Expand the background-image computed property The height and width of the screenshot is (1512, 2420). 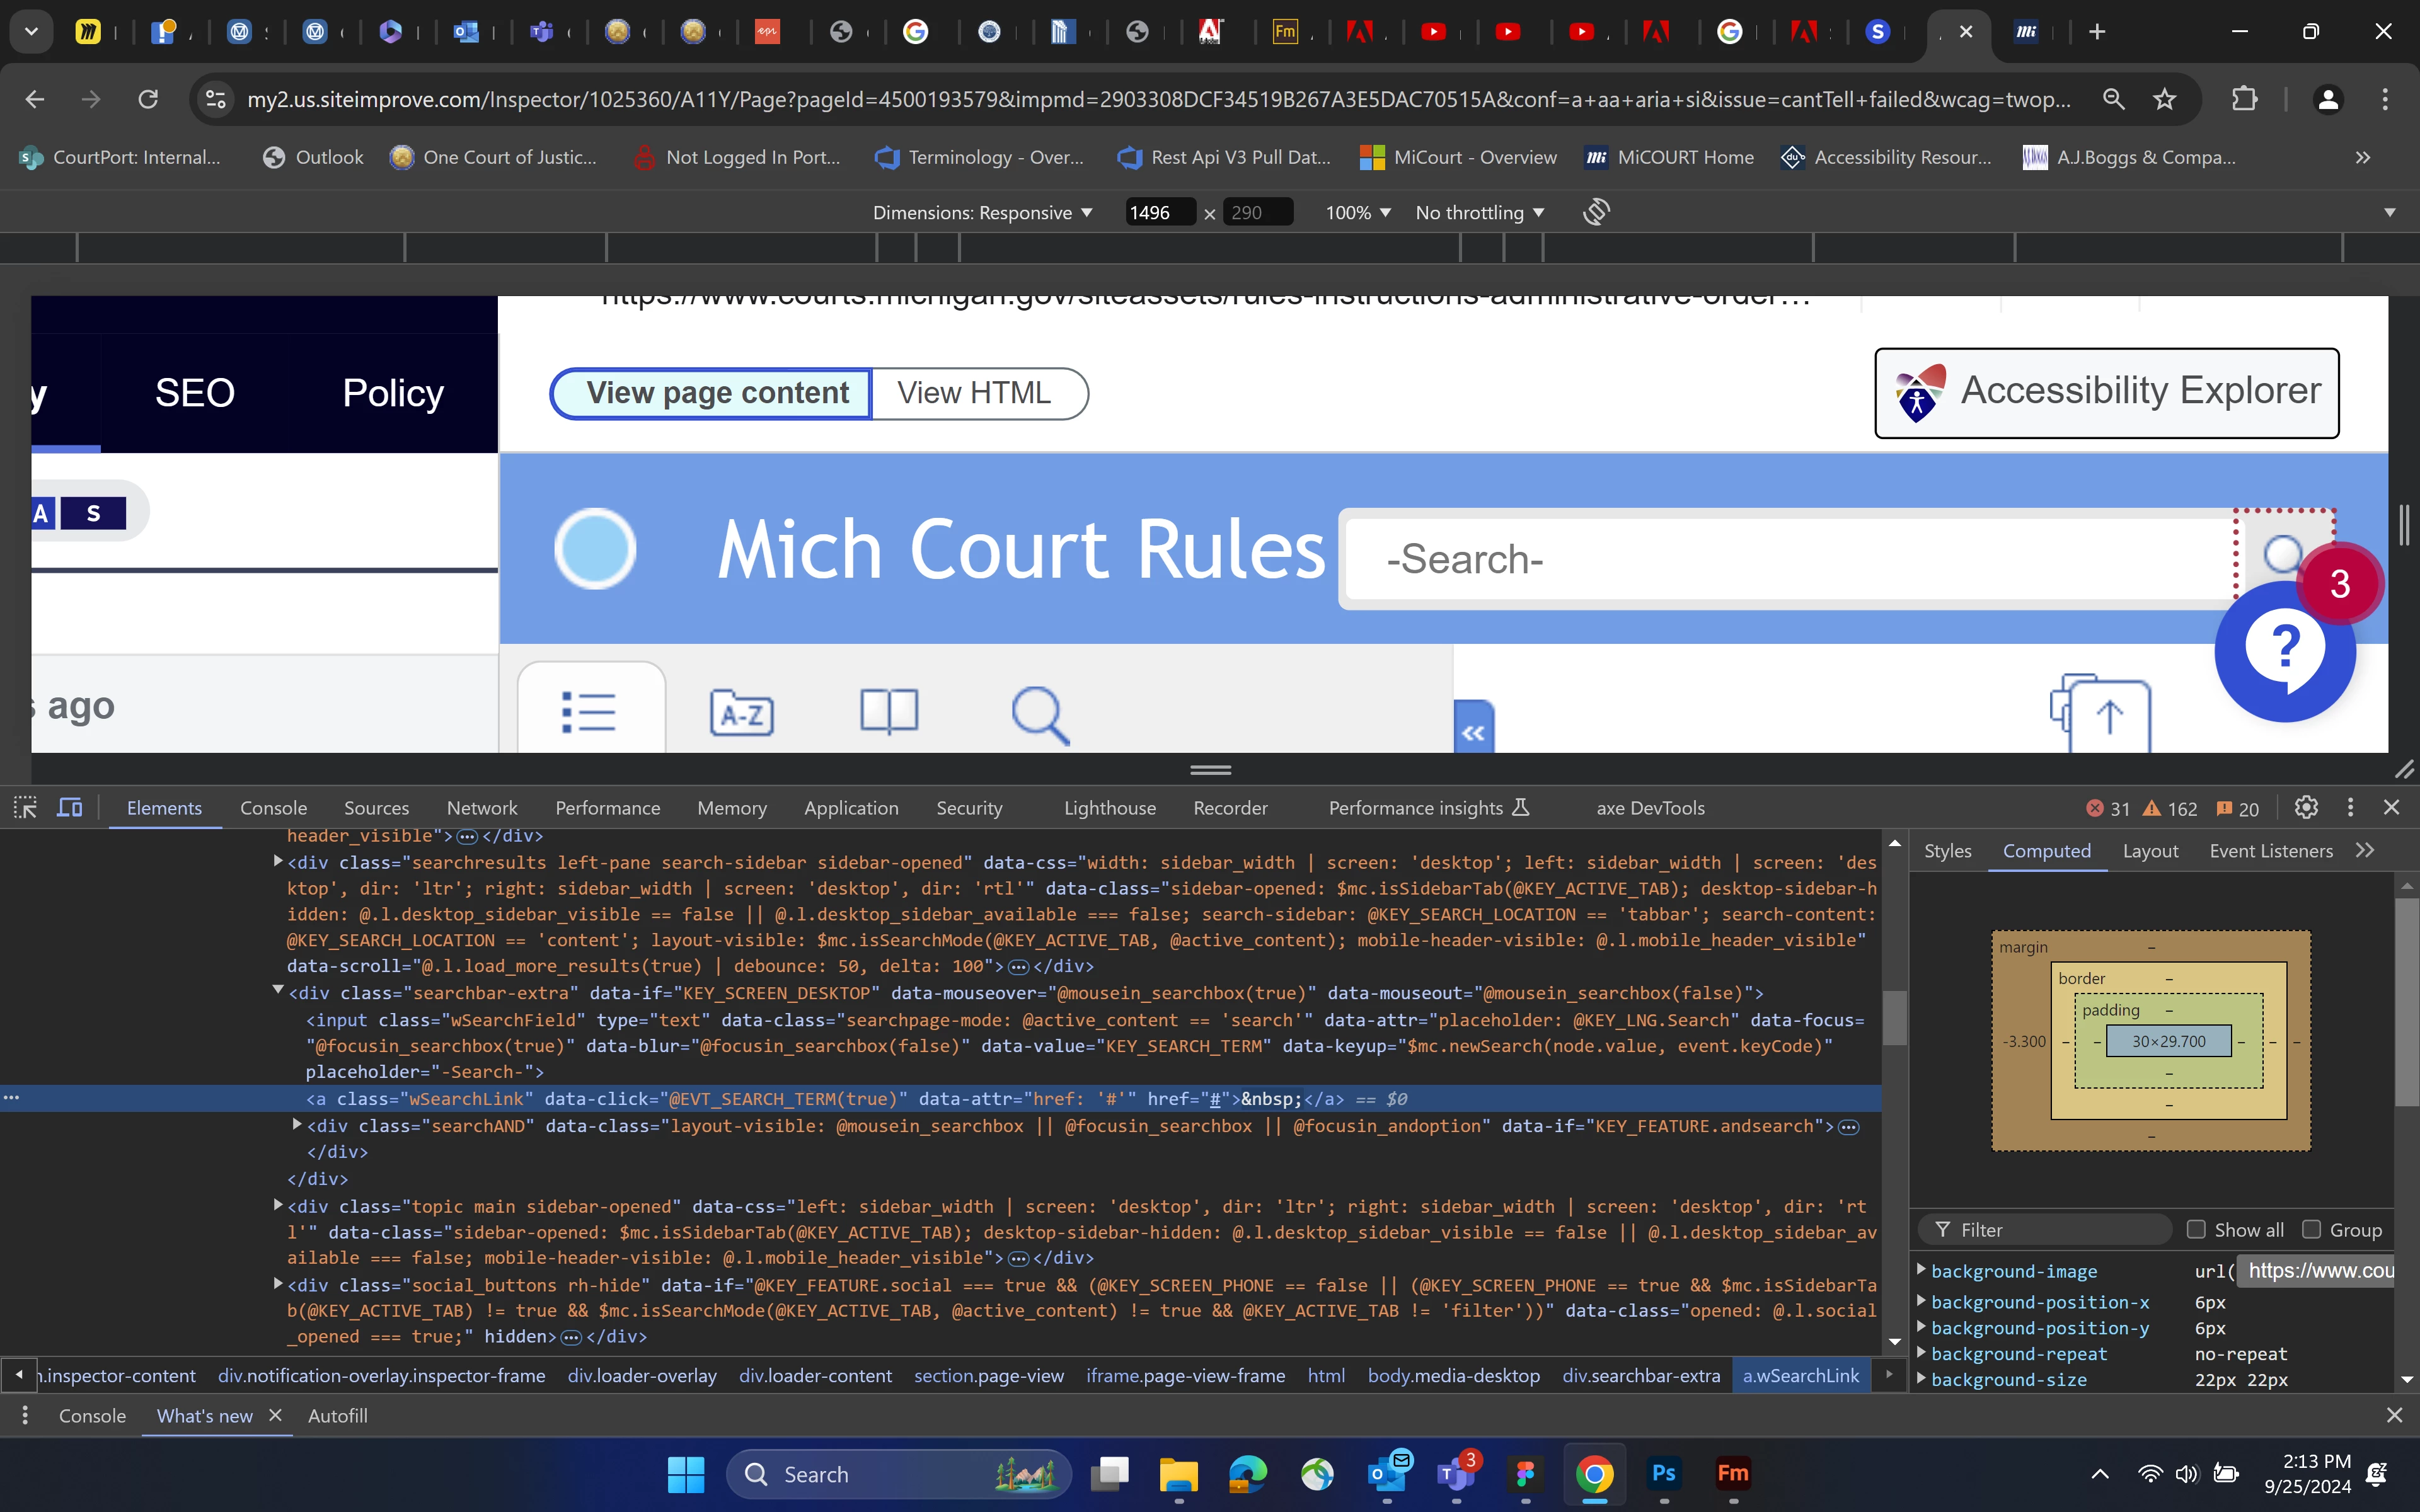point(1921,1270)
